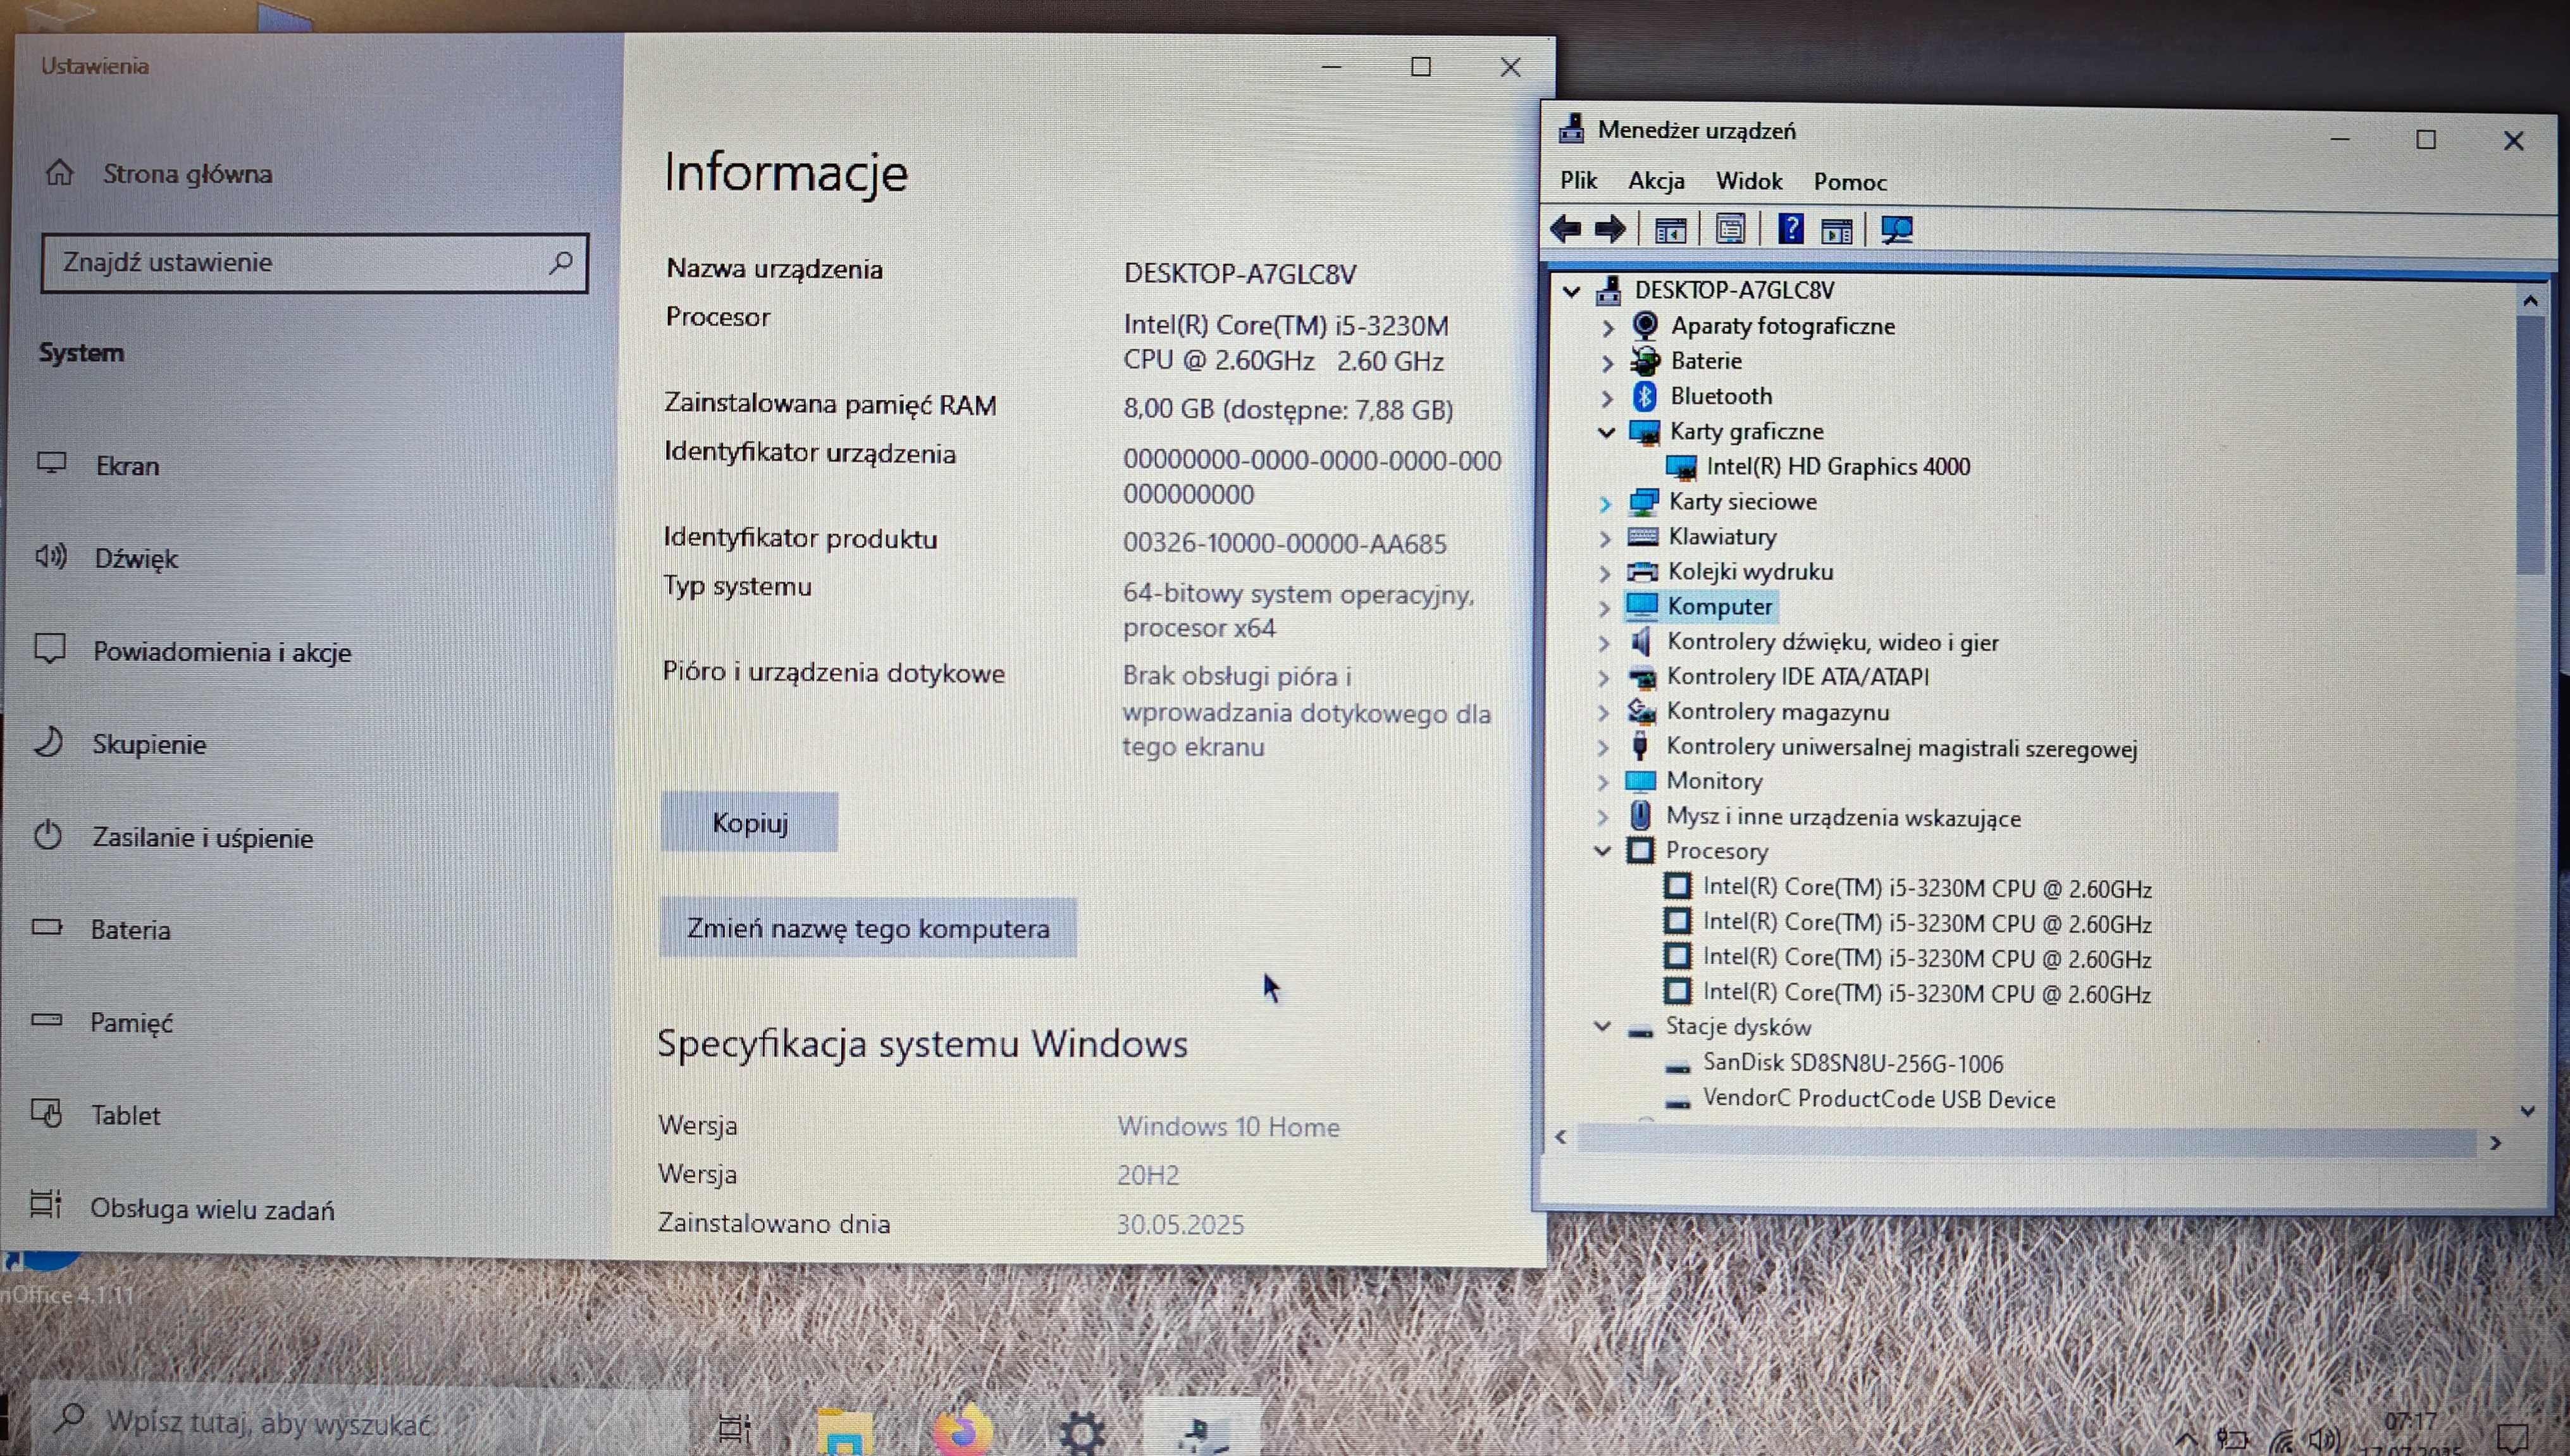Open File Explorer from taskbar
This screenshot has height=1456, width=2570.
click(x=845, y=1431)
